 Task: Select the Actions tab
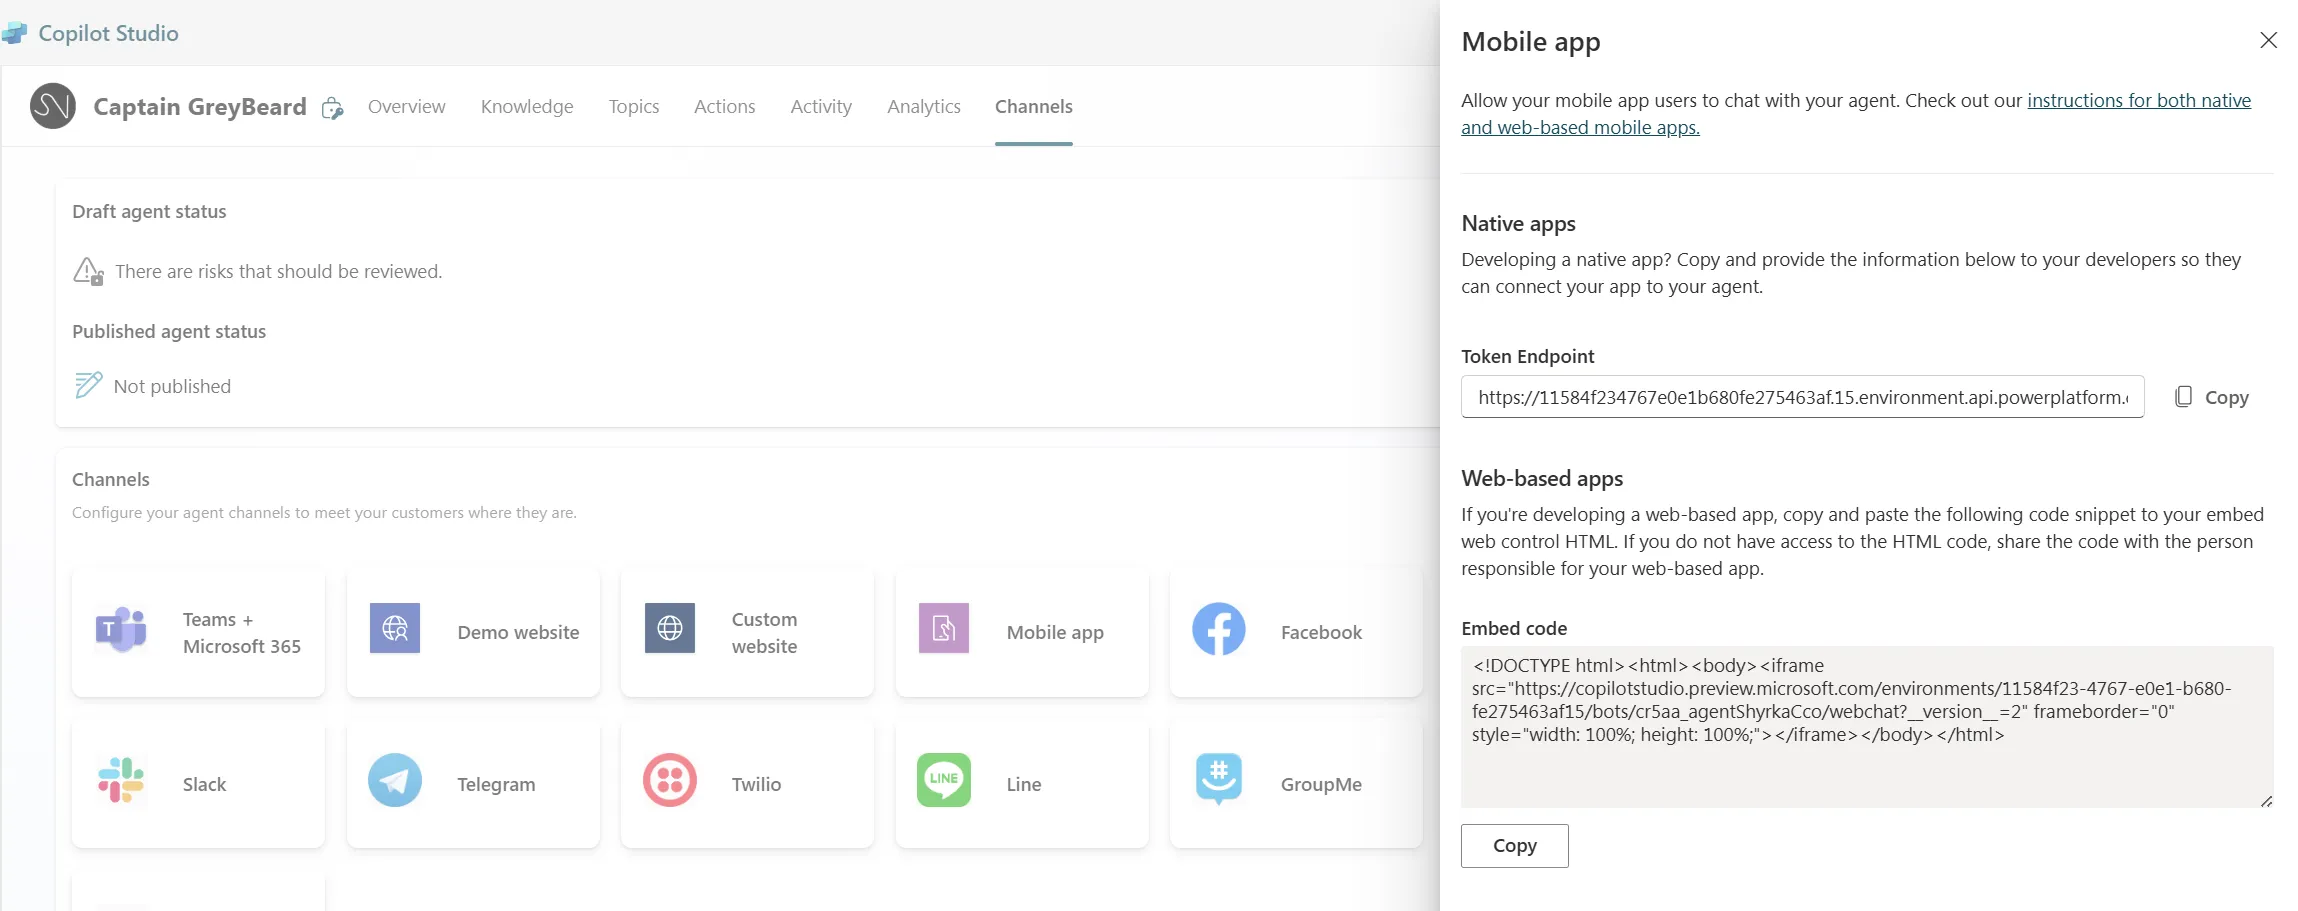tap(725, 106)
